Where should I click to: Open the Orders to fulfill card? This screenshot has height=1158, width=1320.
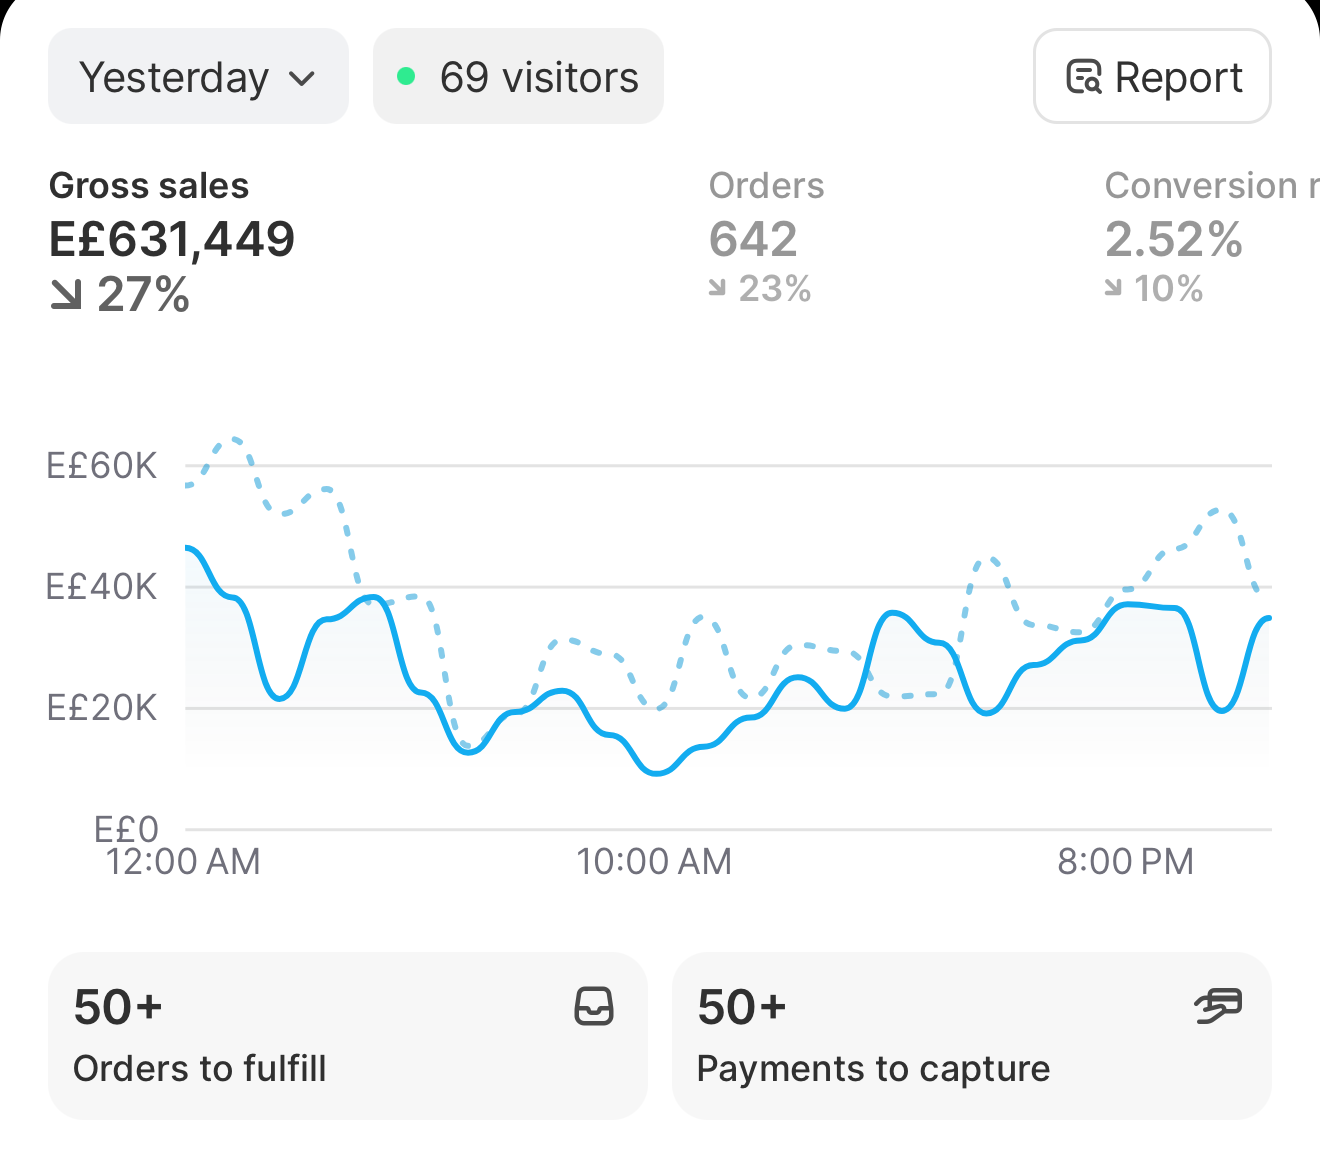pos(348,1036)
